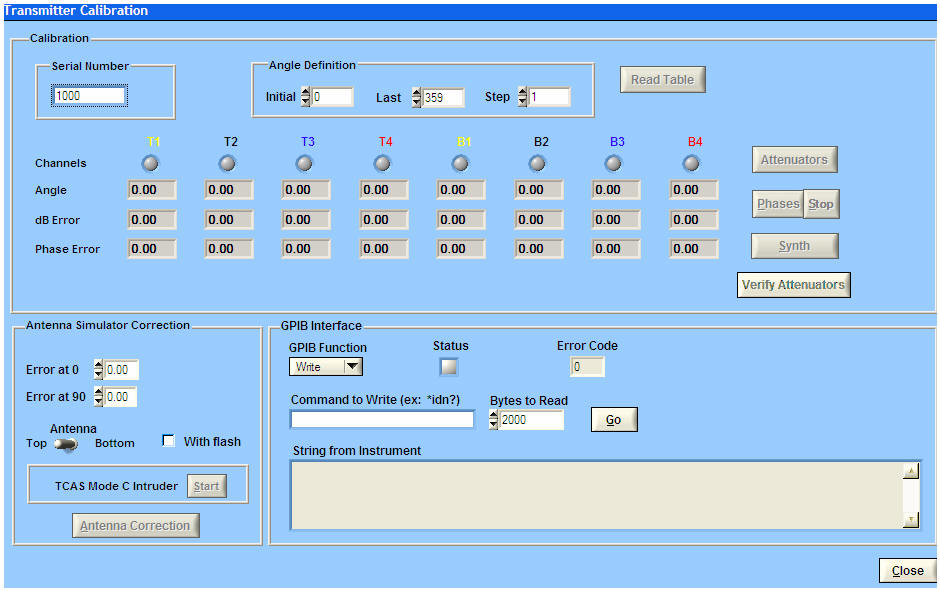Click the T3 dB Error value box
940x591 pixels.
pos(306,220)
